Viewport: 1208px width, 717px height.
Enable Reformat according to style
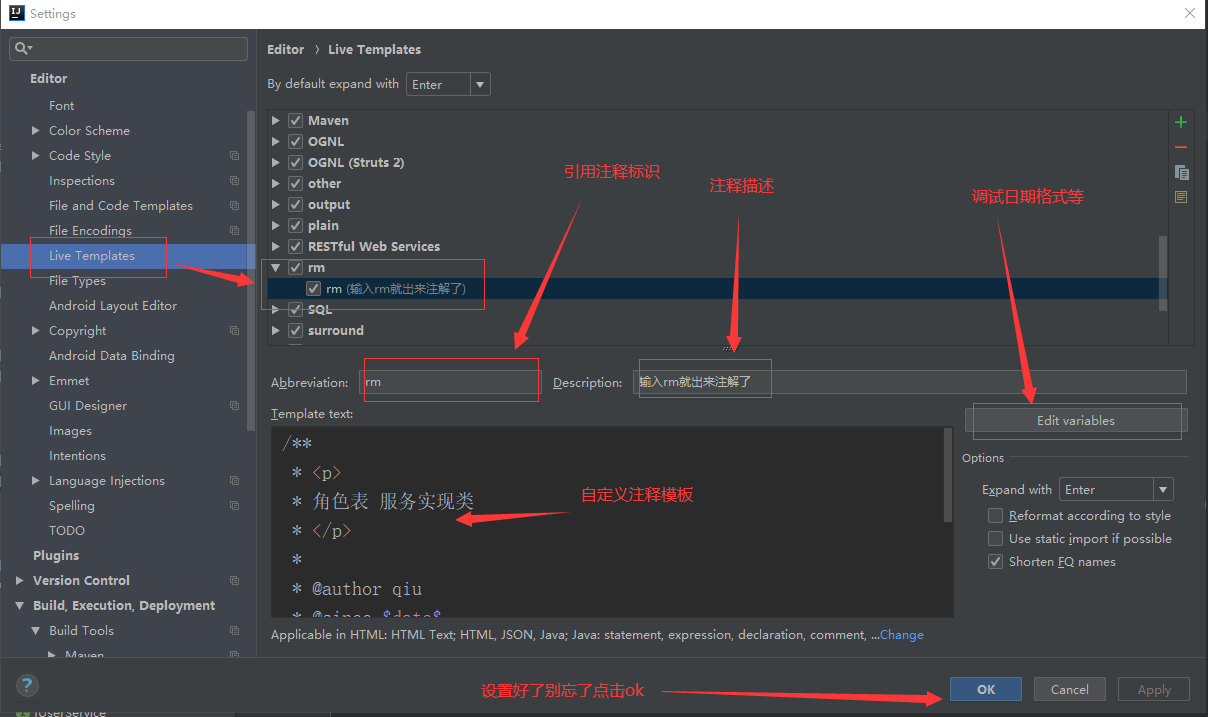pyautogui.click(x=995, y=516)
